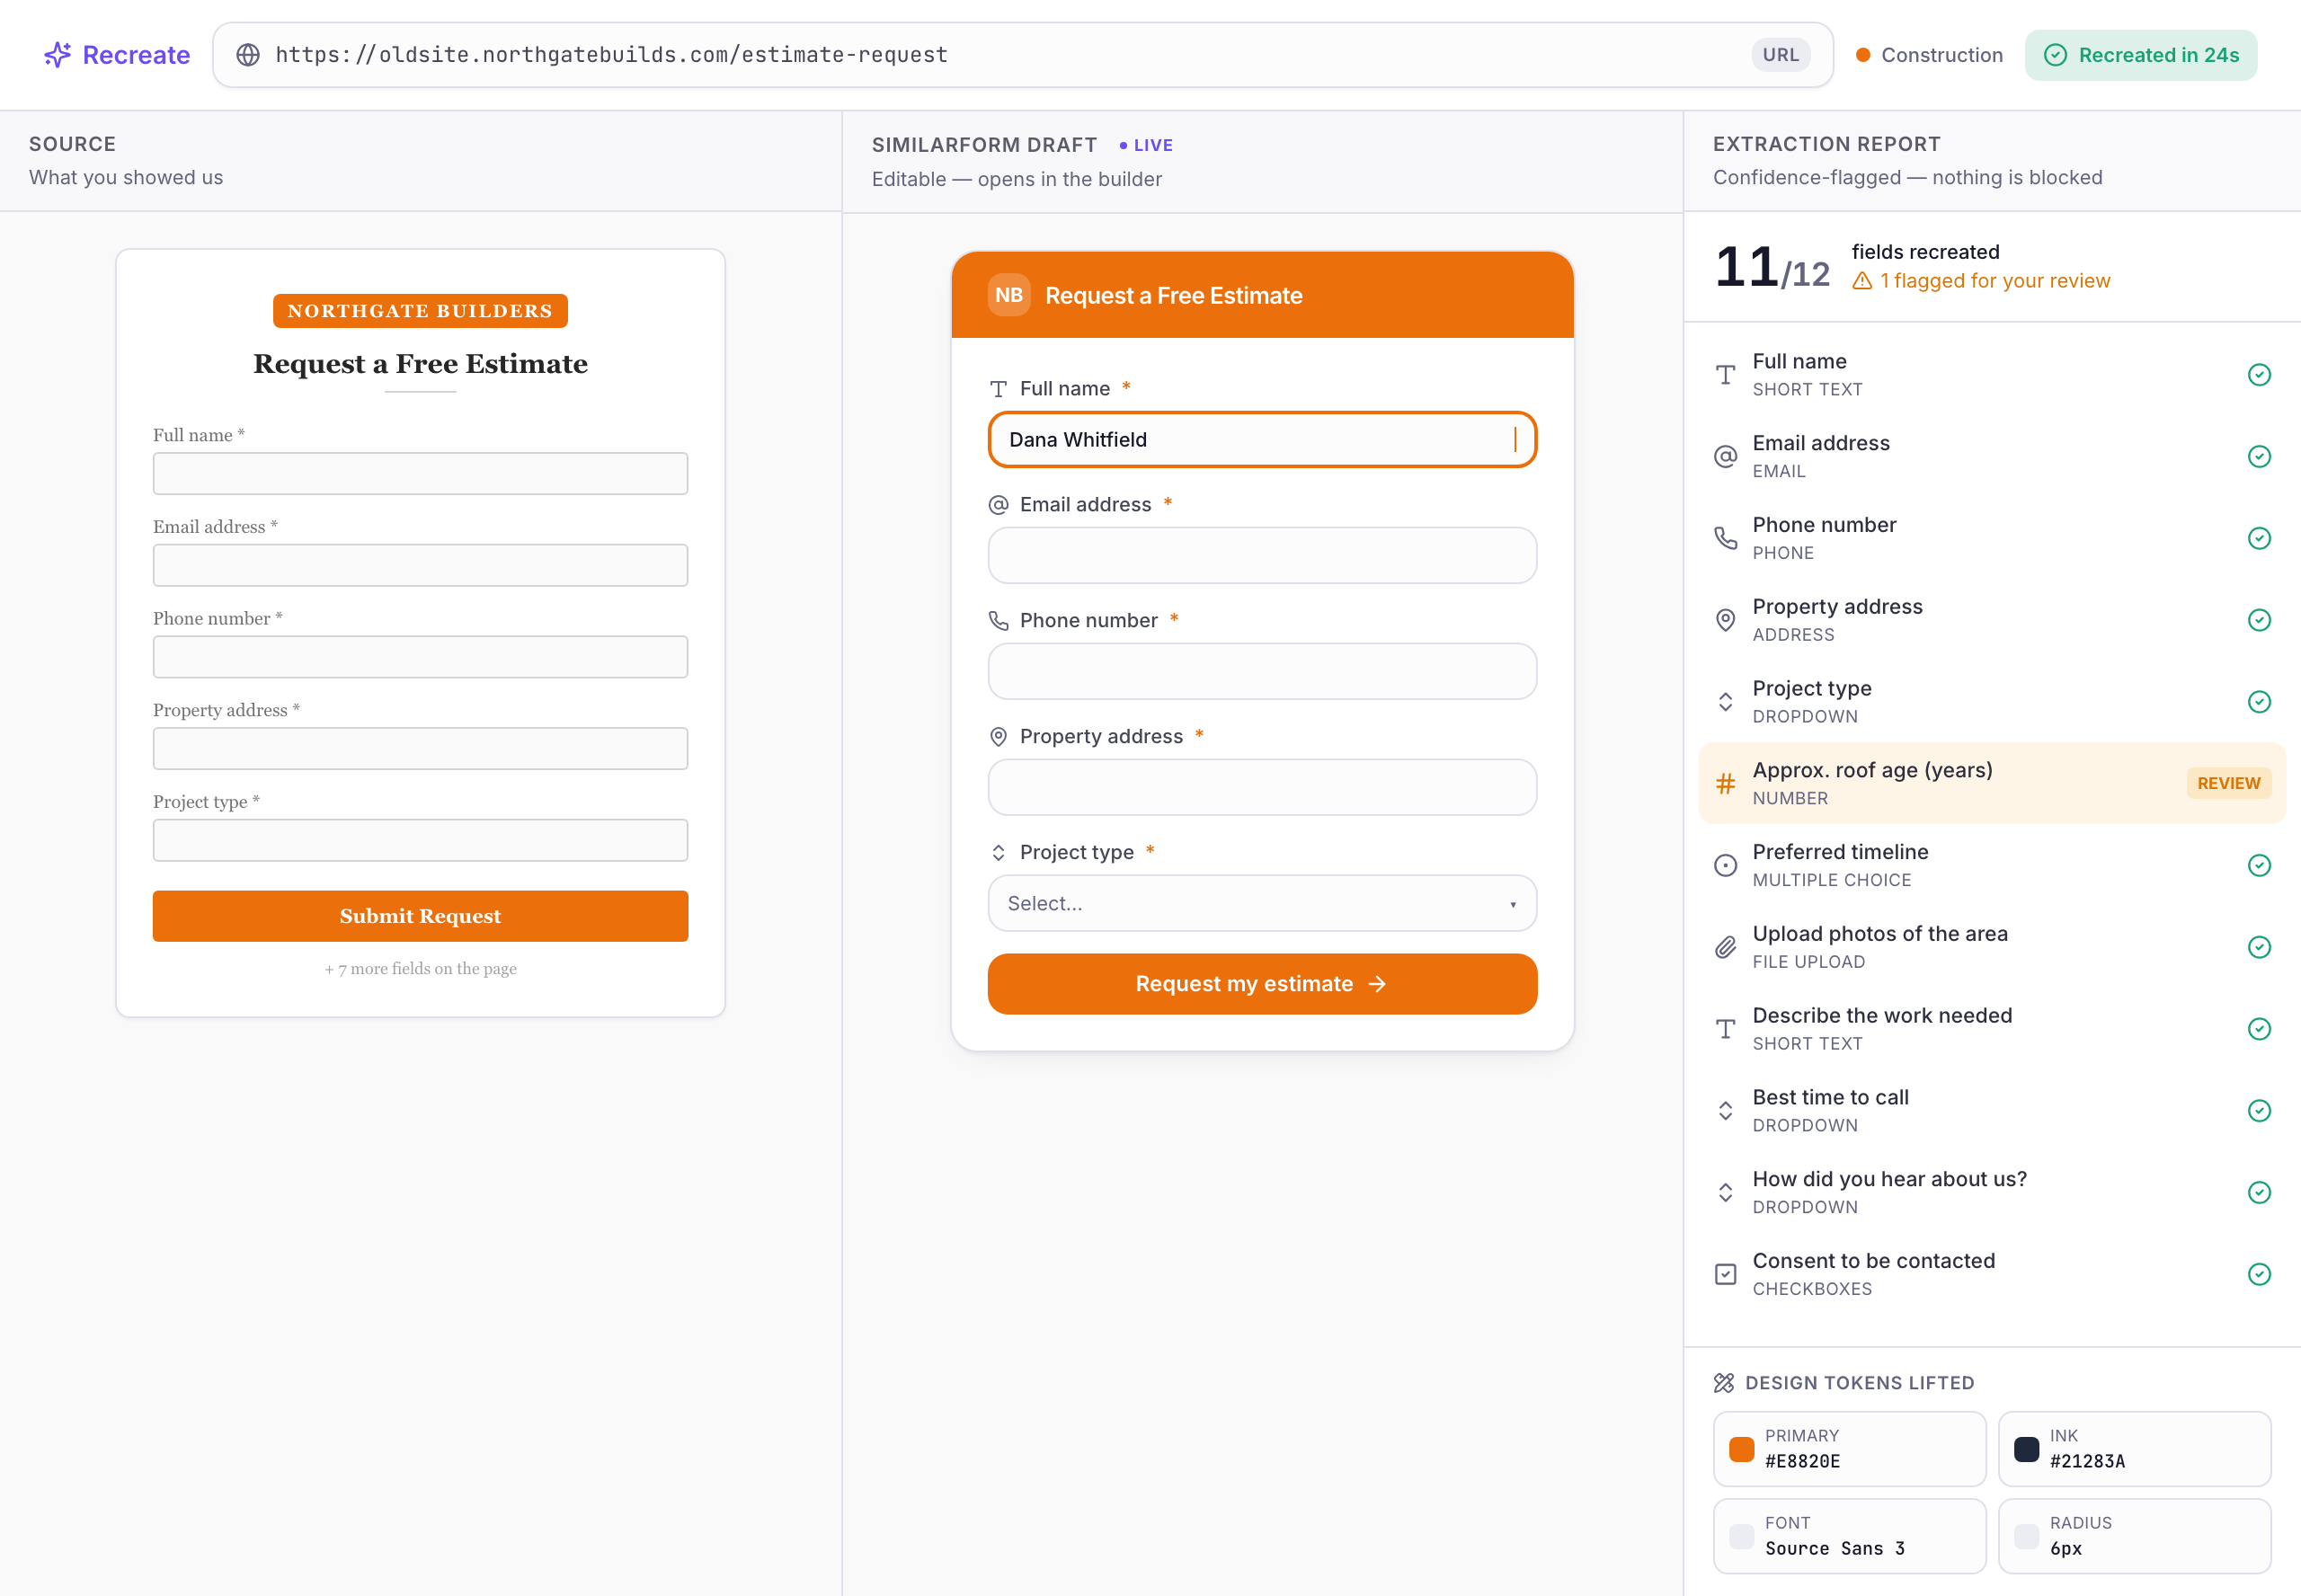Click the NB logo in draft header
This screenshot has width=2301, height=1596.
[x=1009, y=295]
